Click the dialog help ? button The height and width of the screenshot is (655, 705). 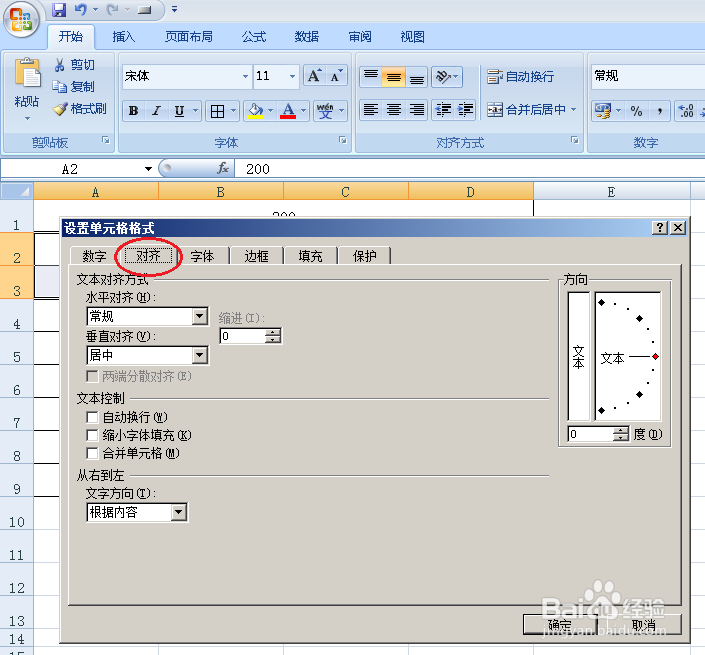pos(660,227)
